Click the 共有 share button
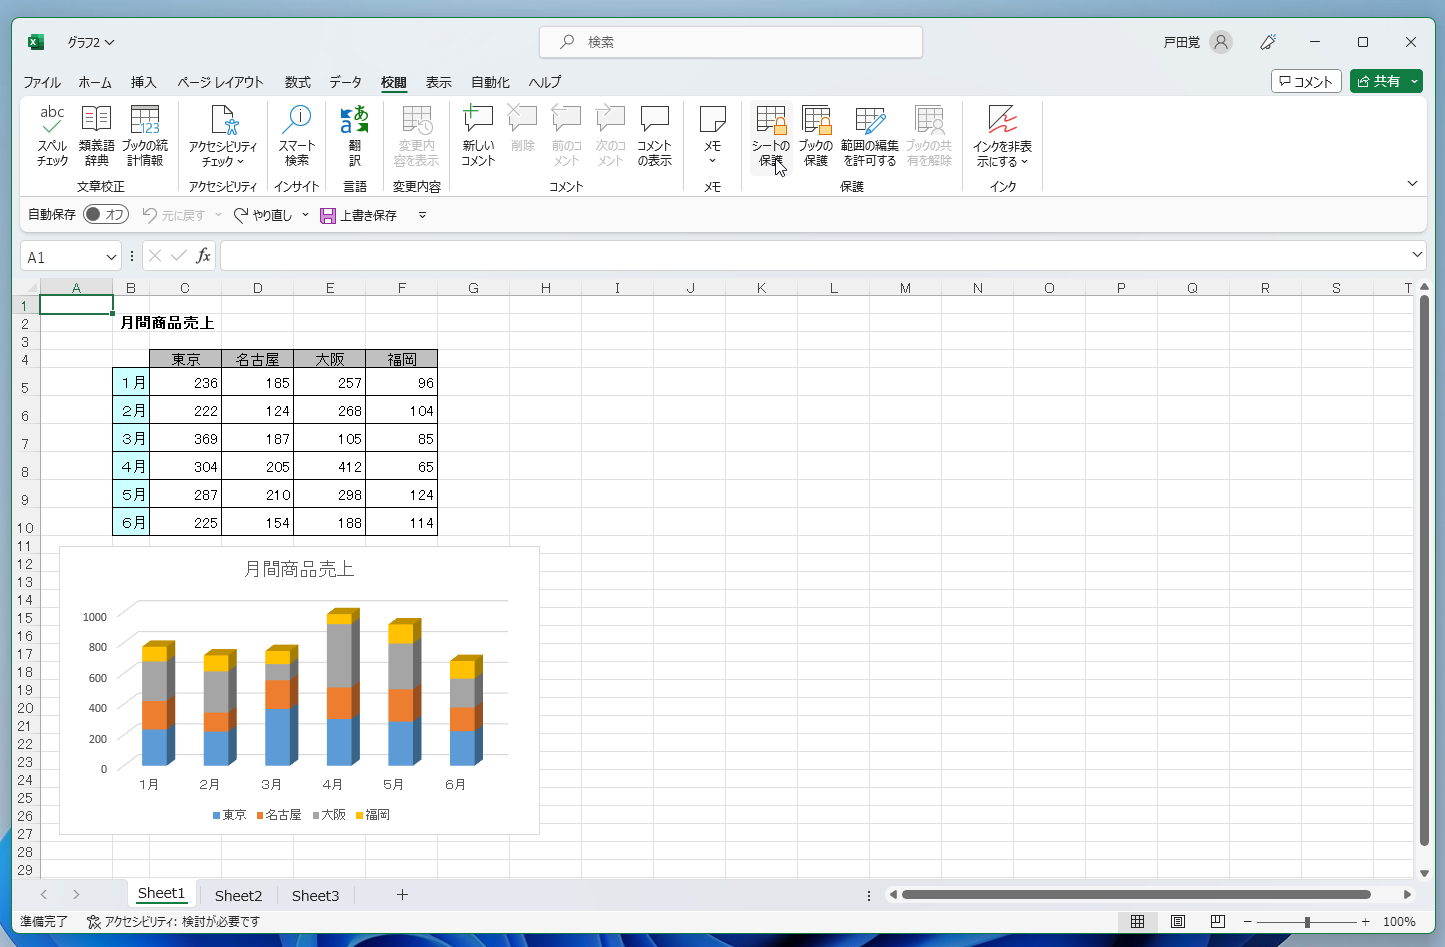Image resolution: width=1445 pixels, height=947 pixels. 1378,81
